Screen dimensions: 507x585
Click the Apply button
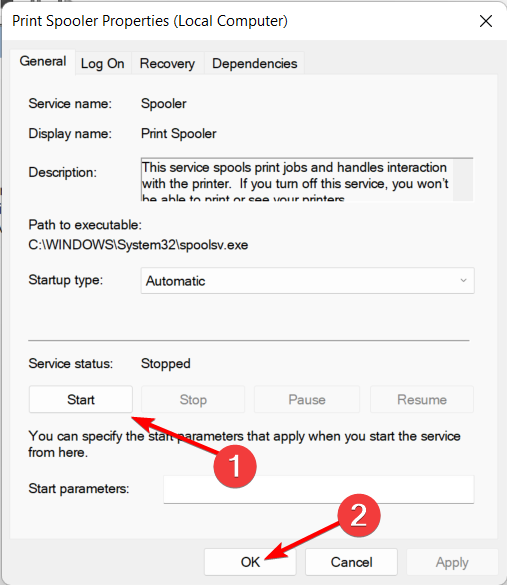452,562
